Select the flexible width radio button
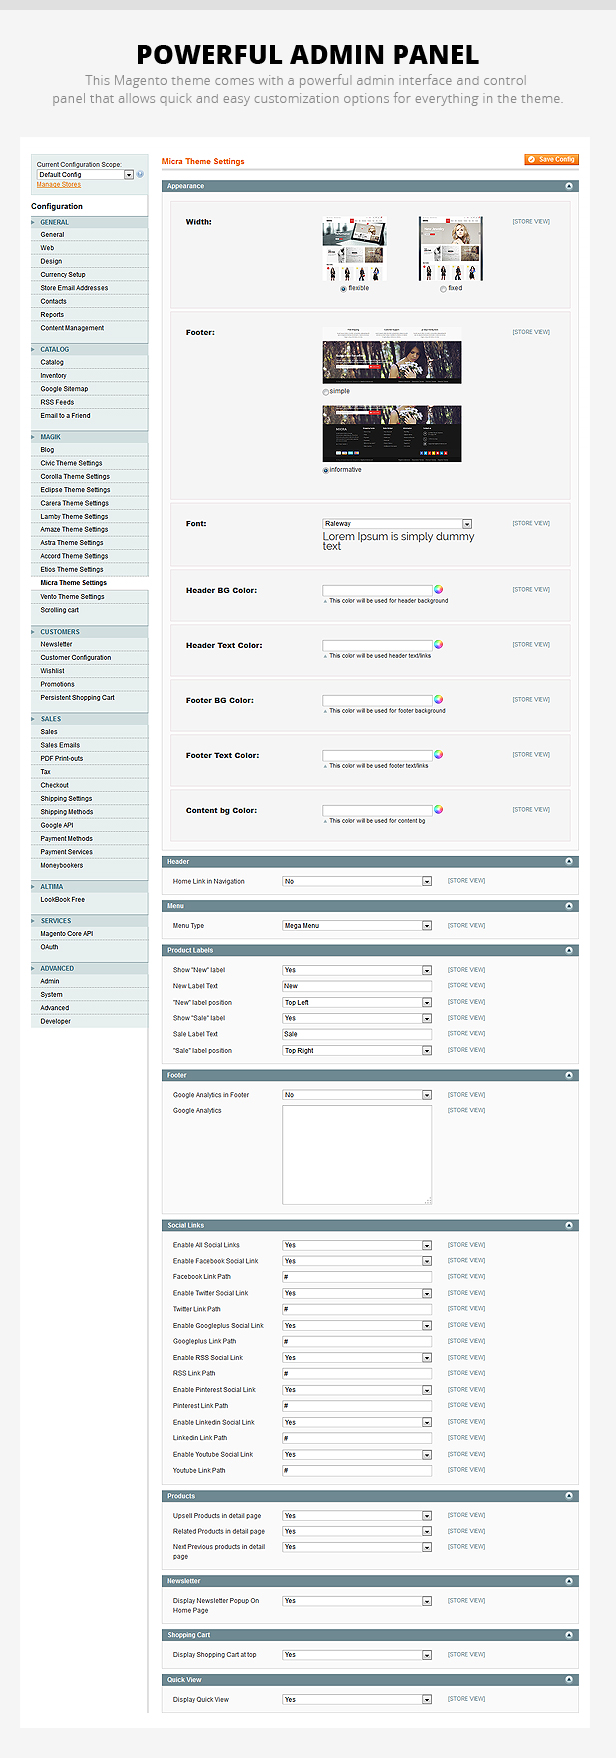Viewport: 616px width, 1758px height. (343, 288)
